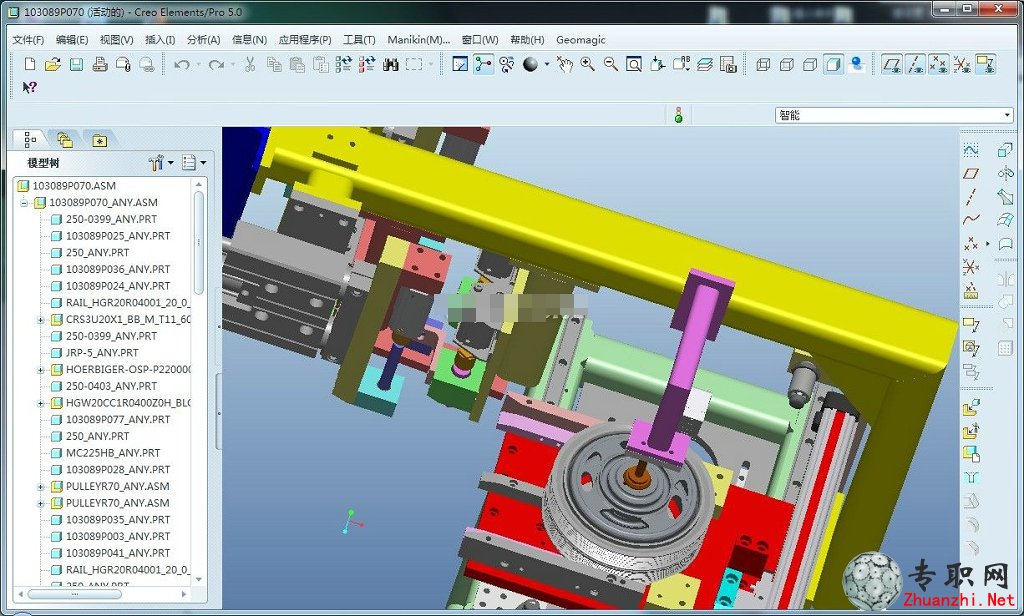Viewport: 1024px width, 616px height.
Task: Click the Regenerate model icon
Action: pyautogui.click(x=344, y=64)
